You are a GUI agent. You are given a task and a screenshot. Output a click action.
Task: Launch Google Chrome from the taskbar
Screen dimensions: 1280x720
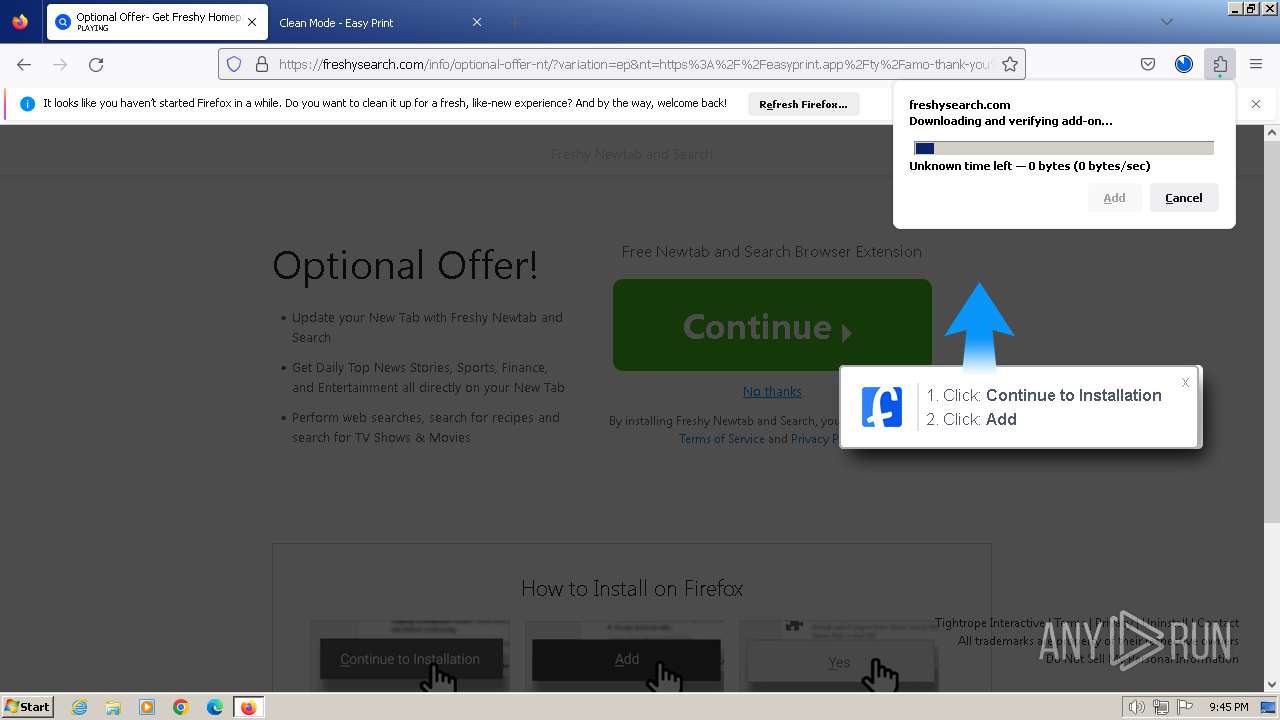point(181,707)
